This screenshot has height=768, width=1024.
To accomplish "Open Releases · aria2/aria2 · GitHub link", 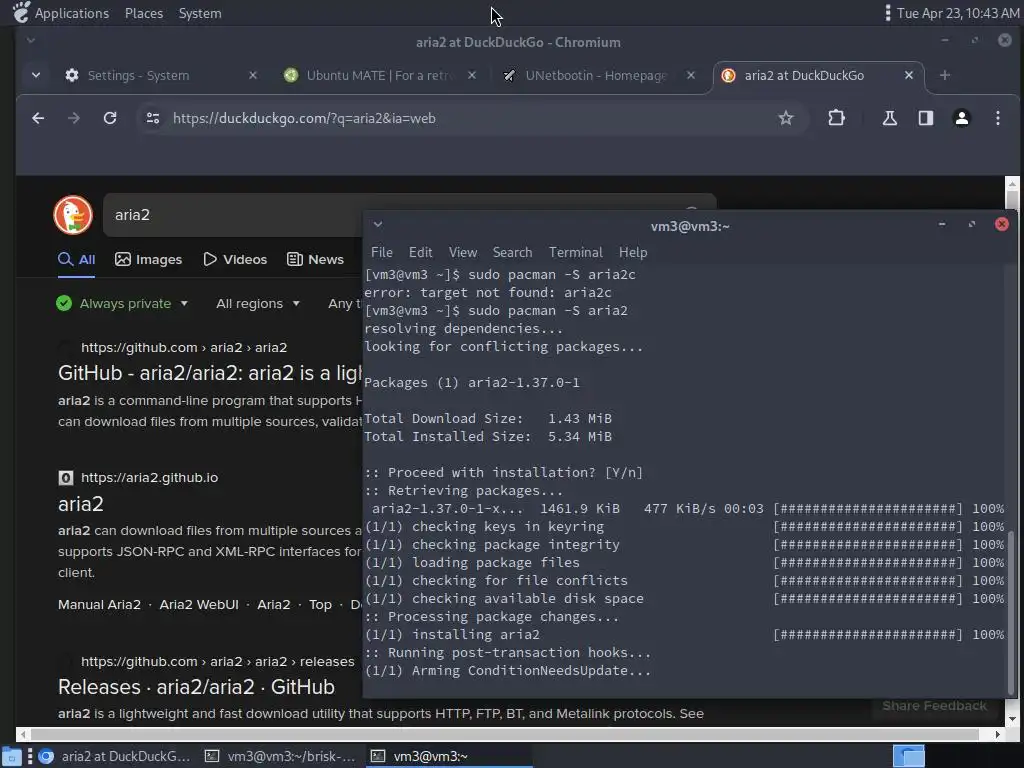I will click(x=196, y=687).
